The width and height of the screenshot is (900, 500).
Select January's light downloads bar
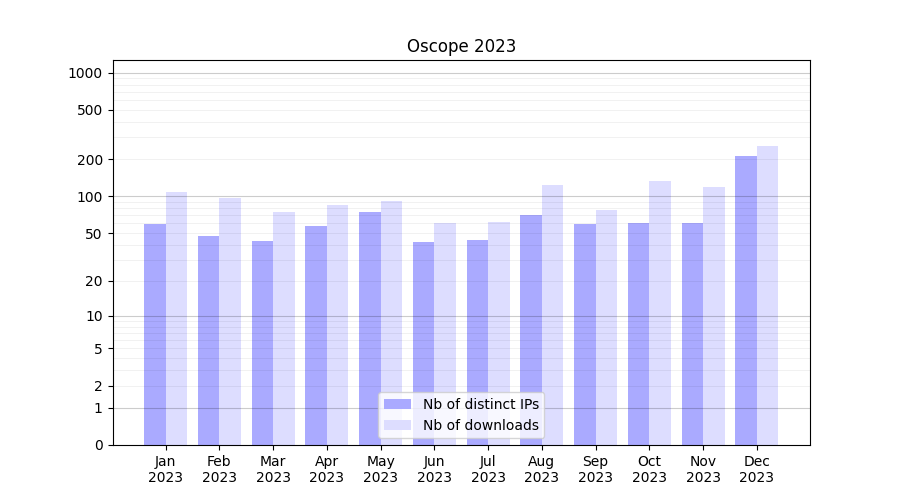pos(176,318)
